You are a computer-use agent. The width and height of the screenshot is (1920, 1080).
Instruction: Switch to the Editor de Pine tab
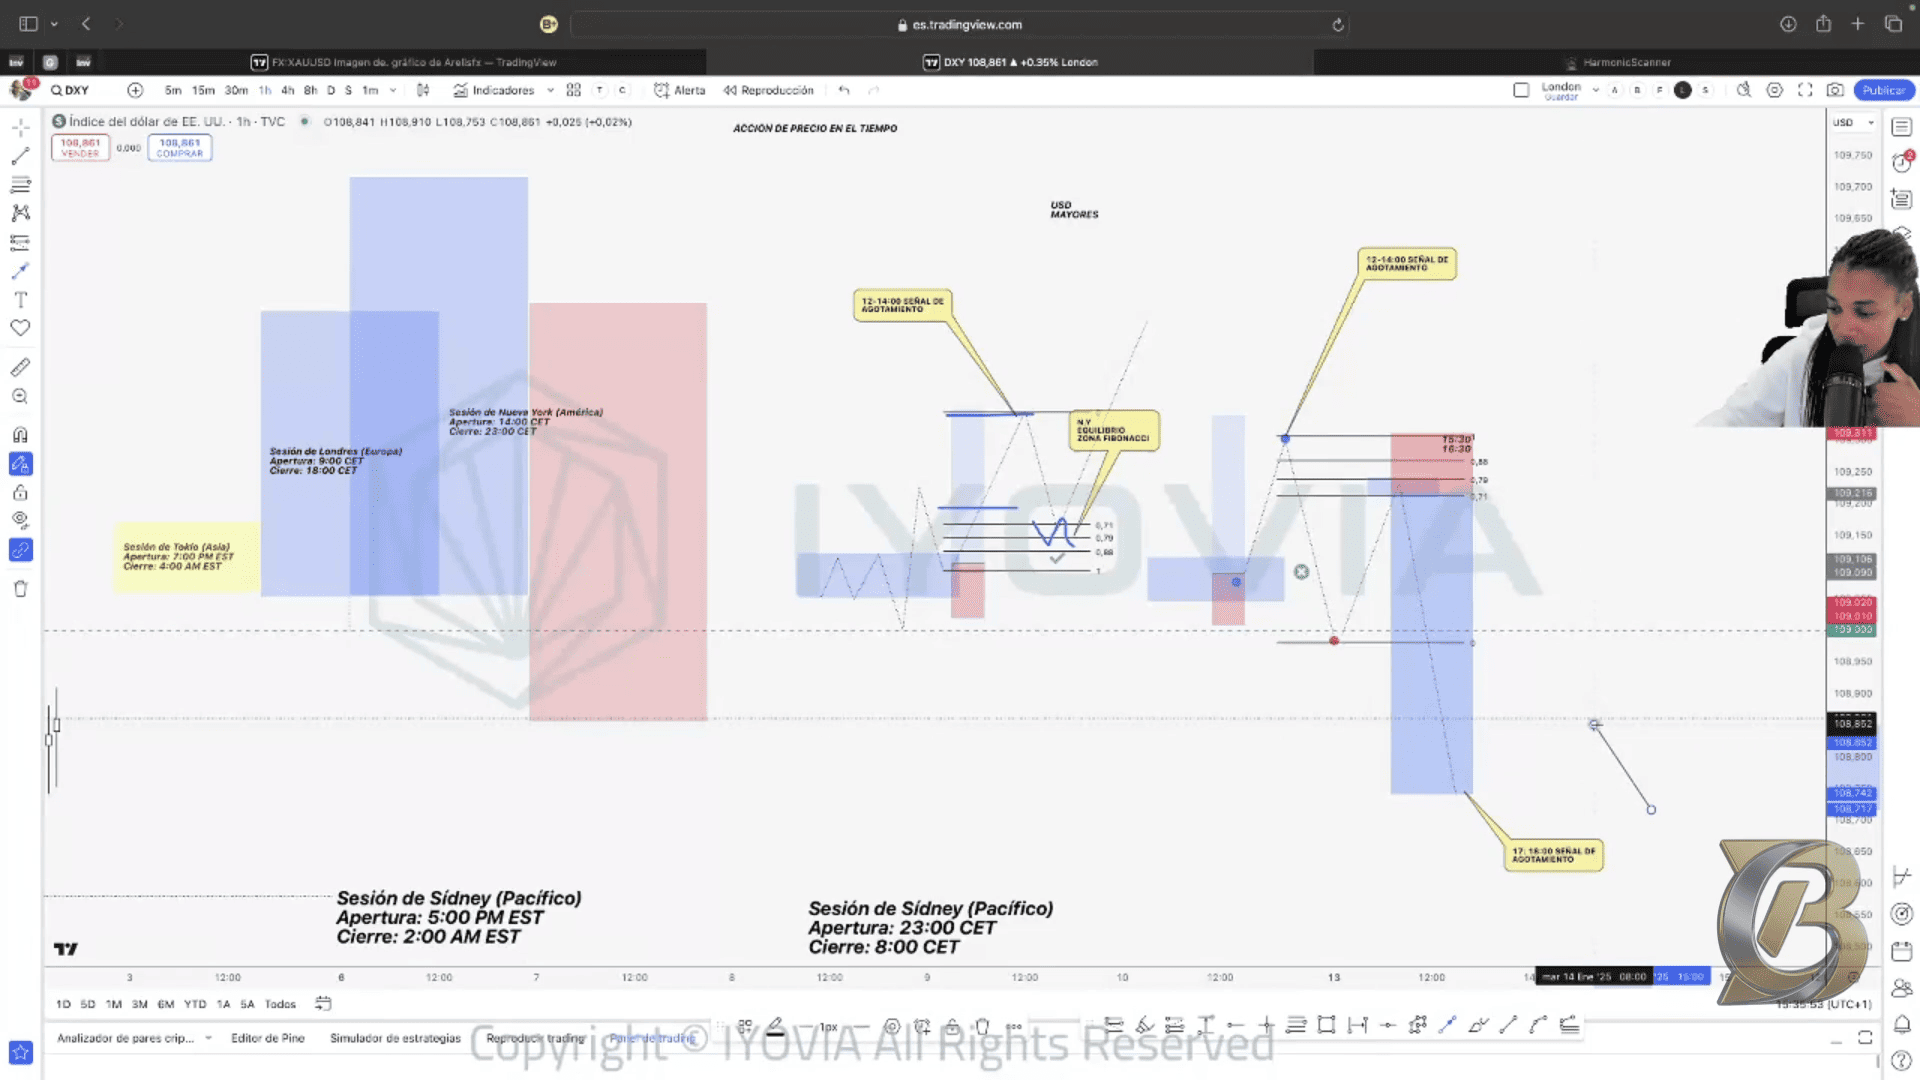267,1038
